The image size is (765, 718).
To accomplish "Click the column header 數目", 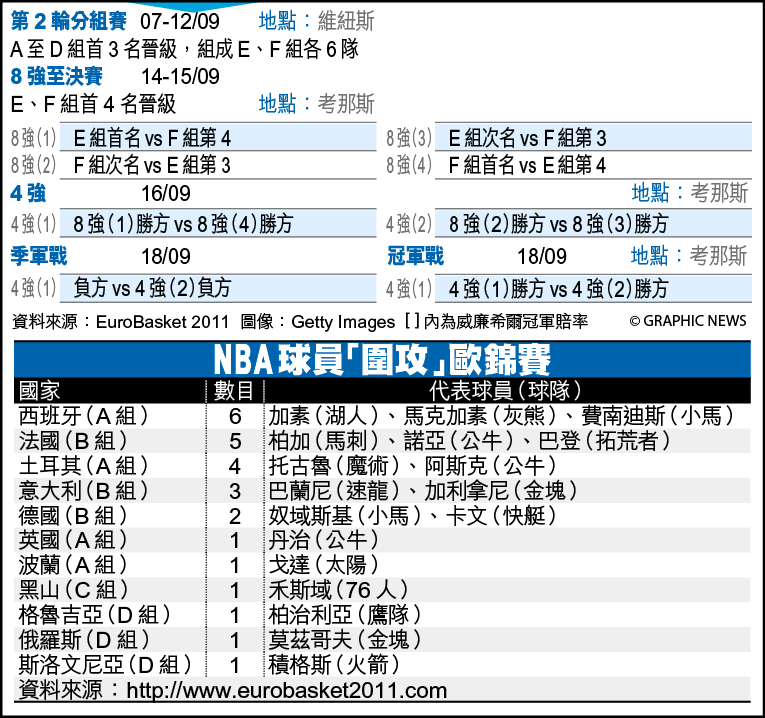I will pyautogui.click(x=234, y=391).
